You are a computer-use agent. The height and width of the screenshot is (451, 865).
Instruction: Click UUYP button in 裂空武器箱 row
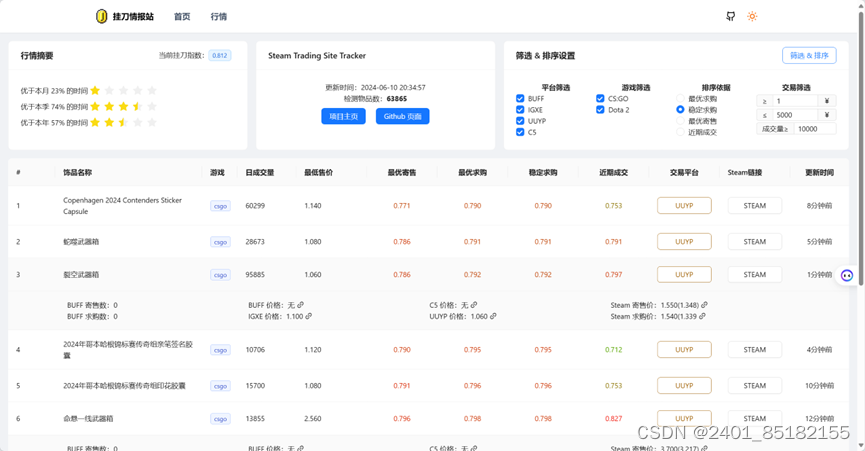pos(684,275)
